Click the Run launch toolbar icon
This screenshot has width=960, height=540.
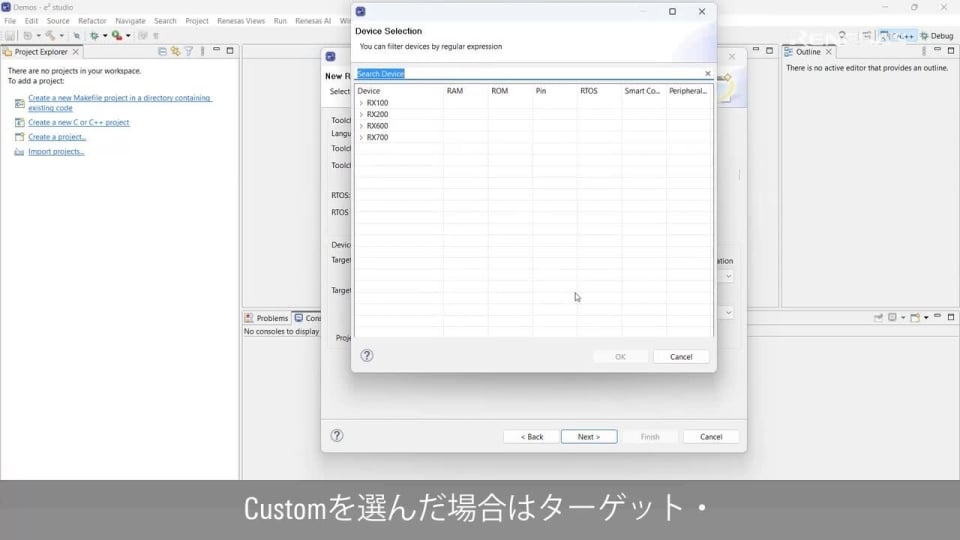tap(116, 36)
